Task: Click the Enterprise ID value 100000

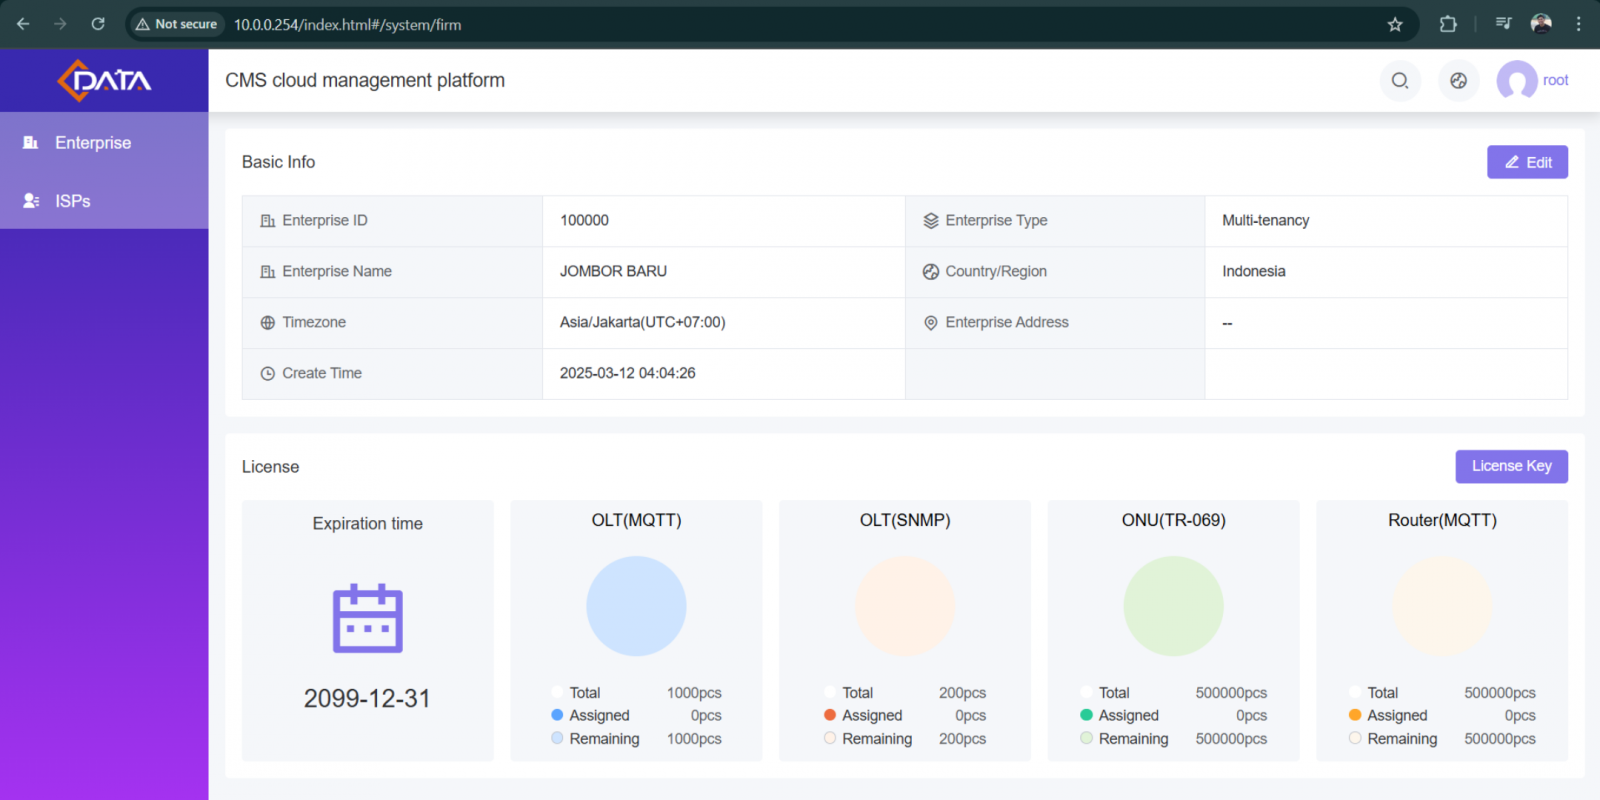Action: (x=584, y=220)
